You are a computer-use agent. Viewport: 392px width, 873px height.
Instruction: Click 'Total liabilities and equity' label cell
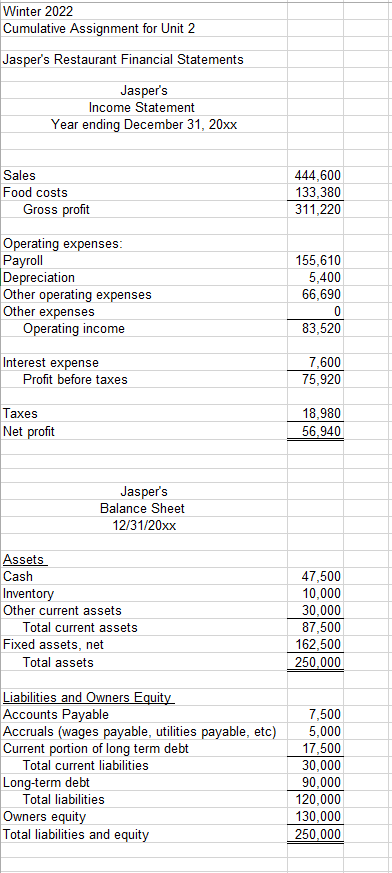point(144,835)
